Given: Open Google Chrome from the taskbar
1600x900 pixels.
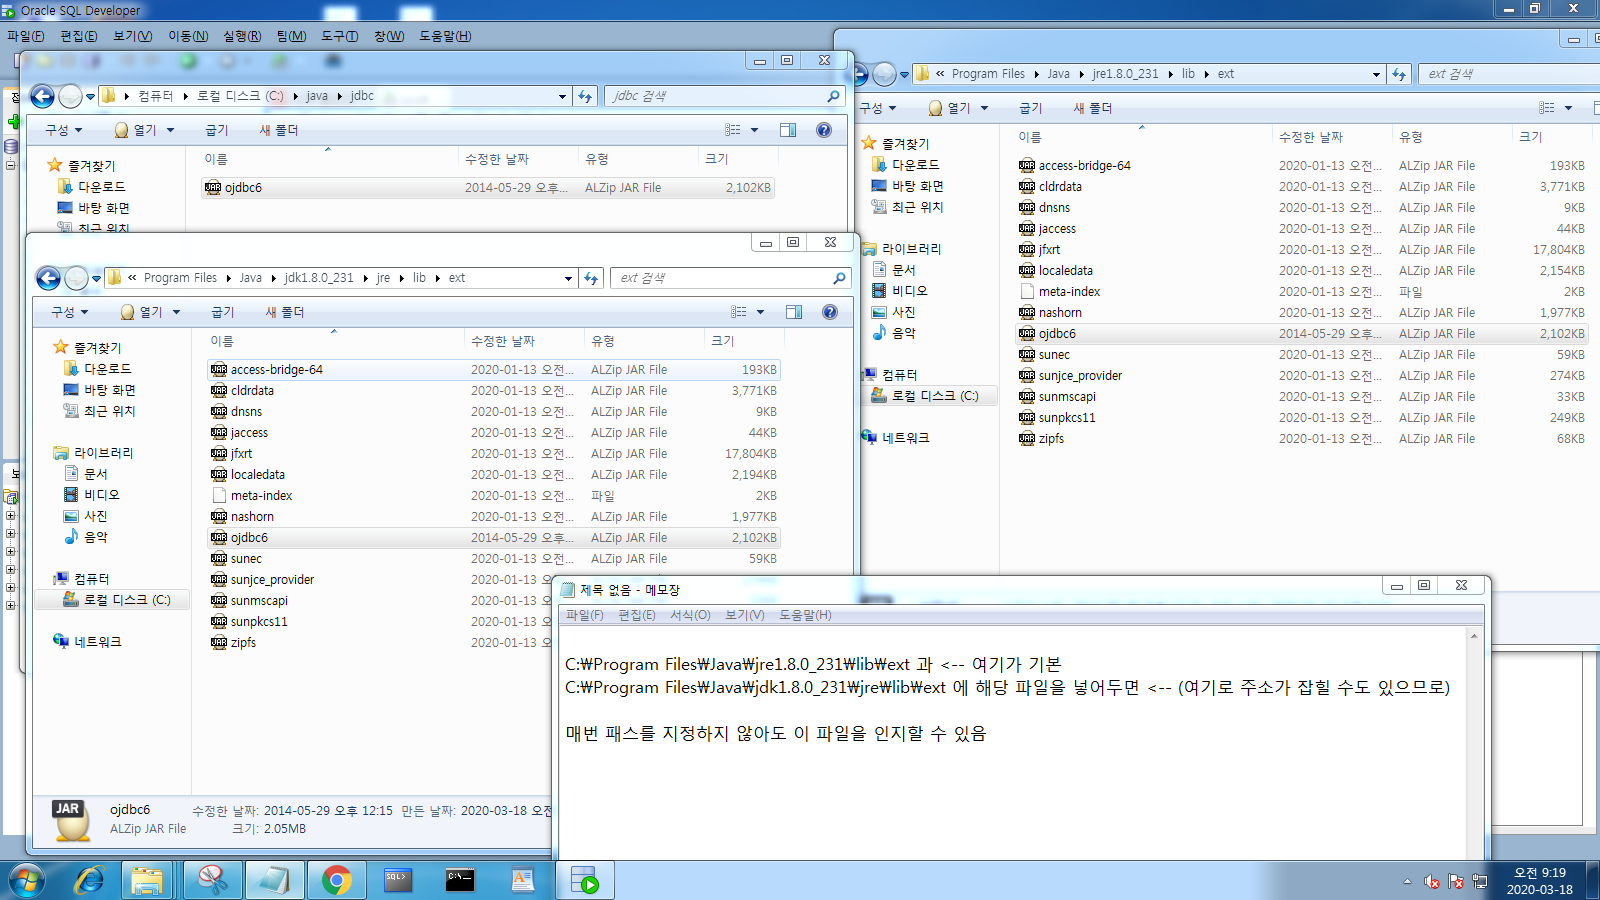Looking at the screenshot, I should coord(337,880).
